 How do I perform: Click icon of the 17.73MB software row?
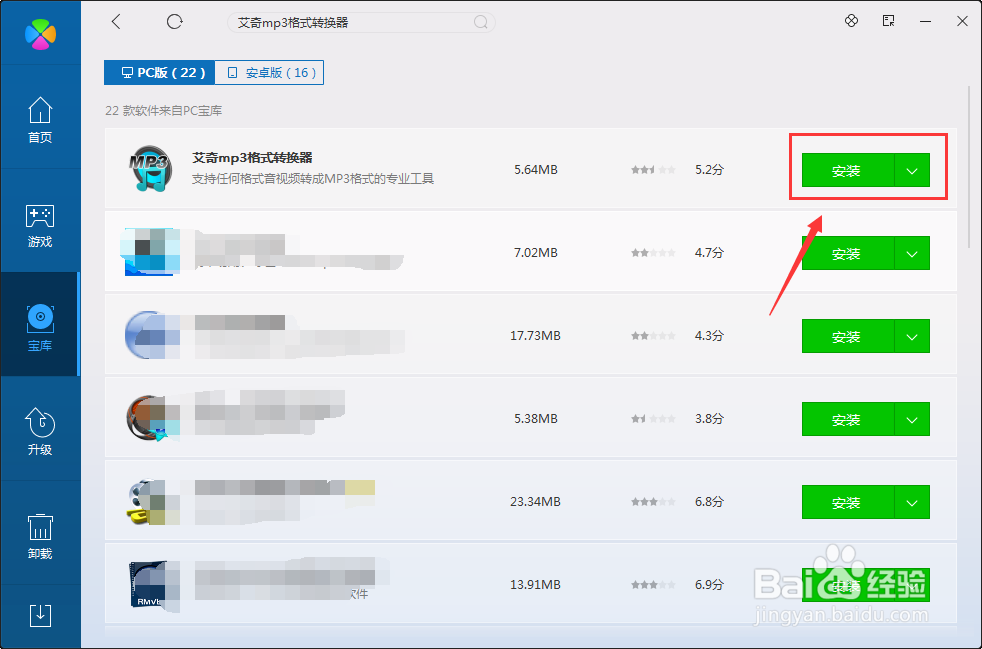[x=151, y=335]
